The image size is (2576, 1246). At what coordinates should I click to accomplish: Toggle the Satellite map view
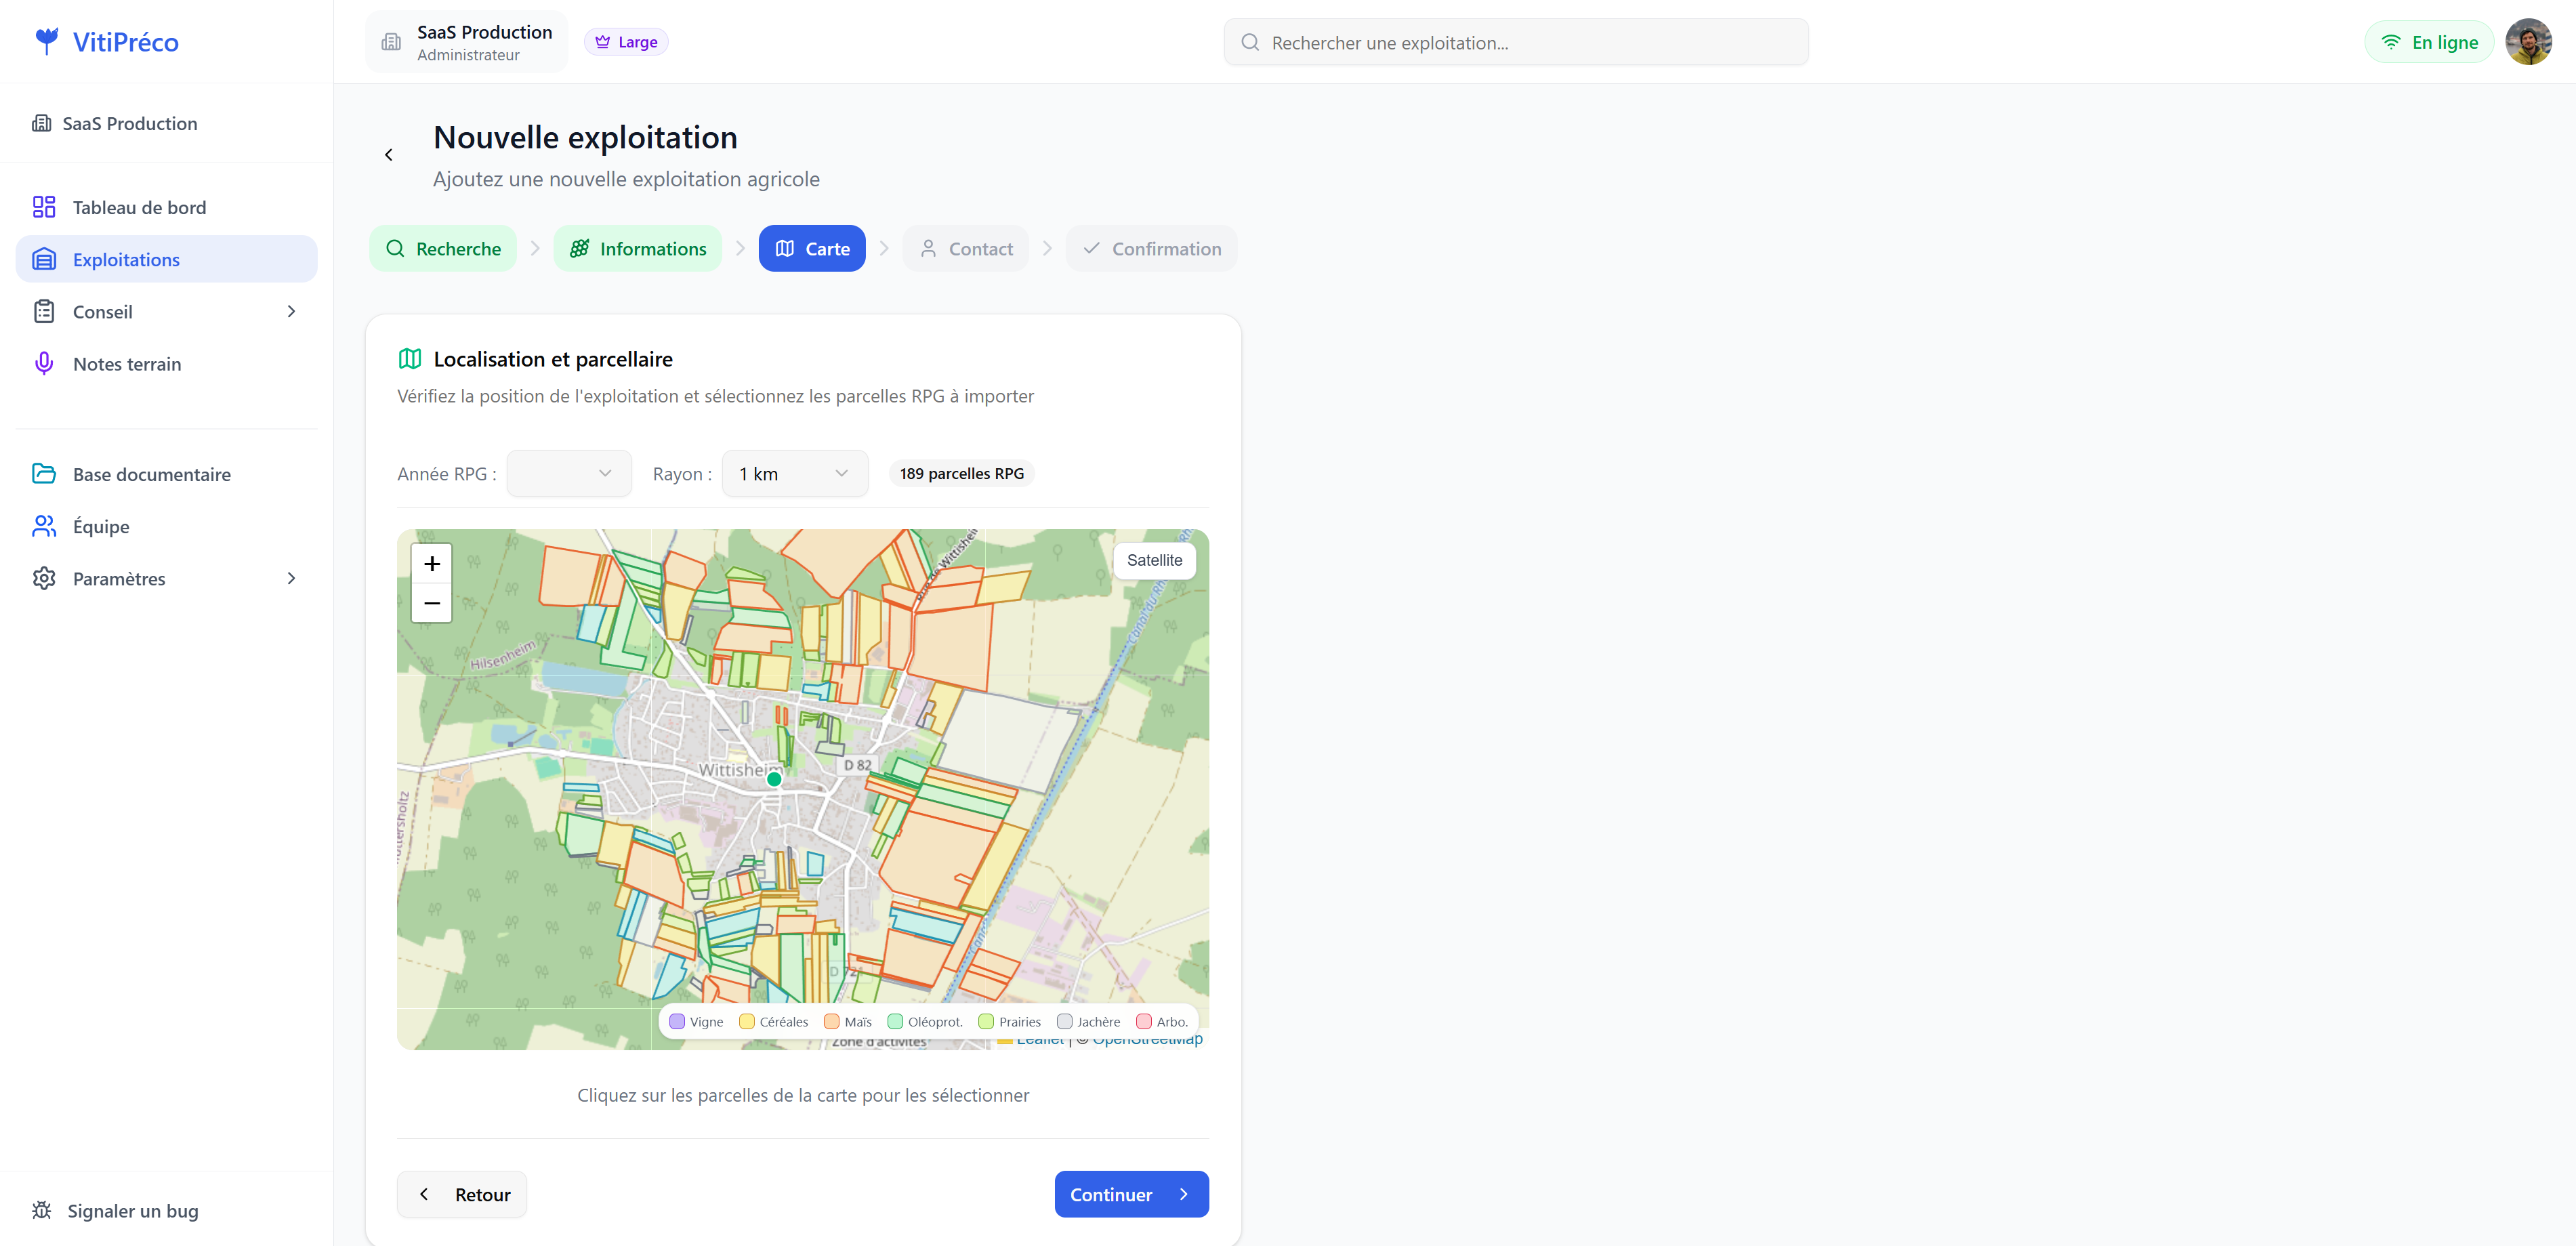pyautogui.click(x=1154, y=560)
